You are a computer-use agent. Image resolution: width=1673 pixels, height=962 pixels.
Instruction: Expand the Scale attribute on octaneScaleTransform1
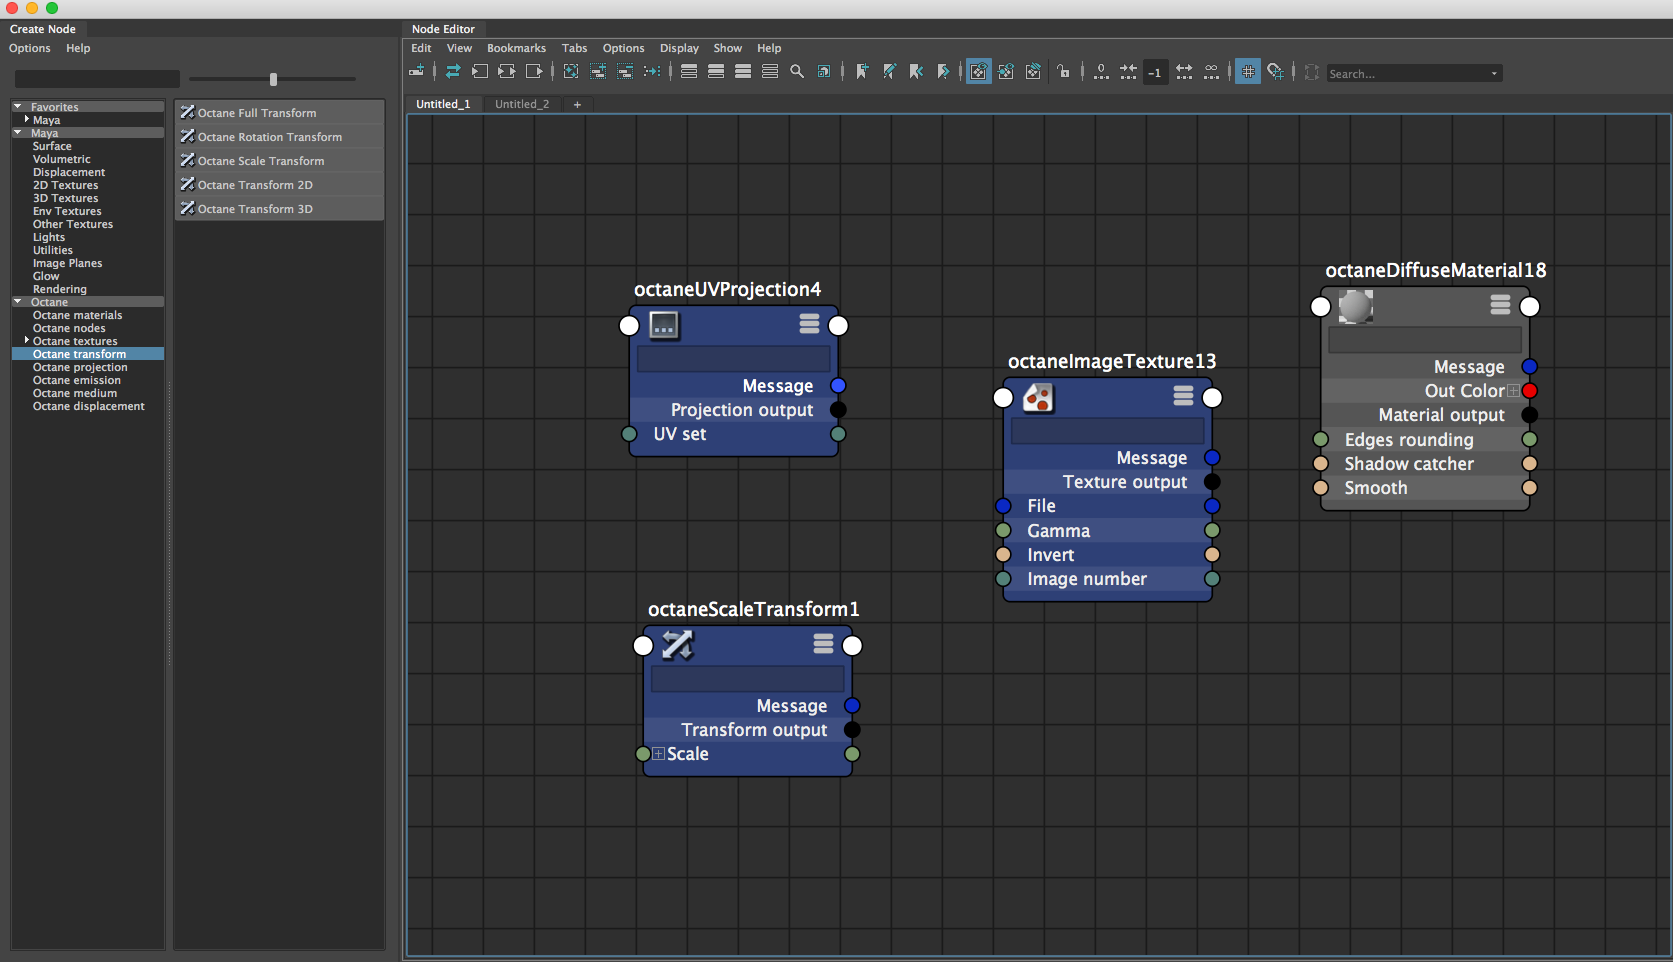coord(658,754)
